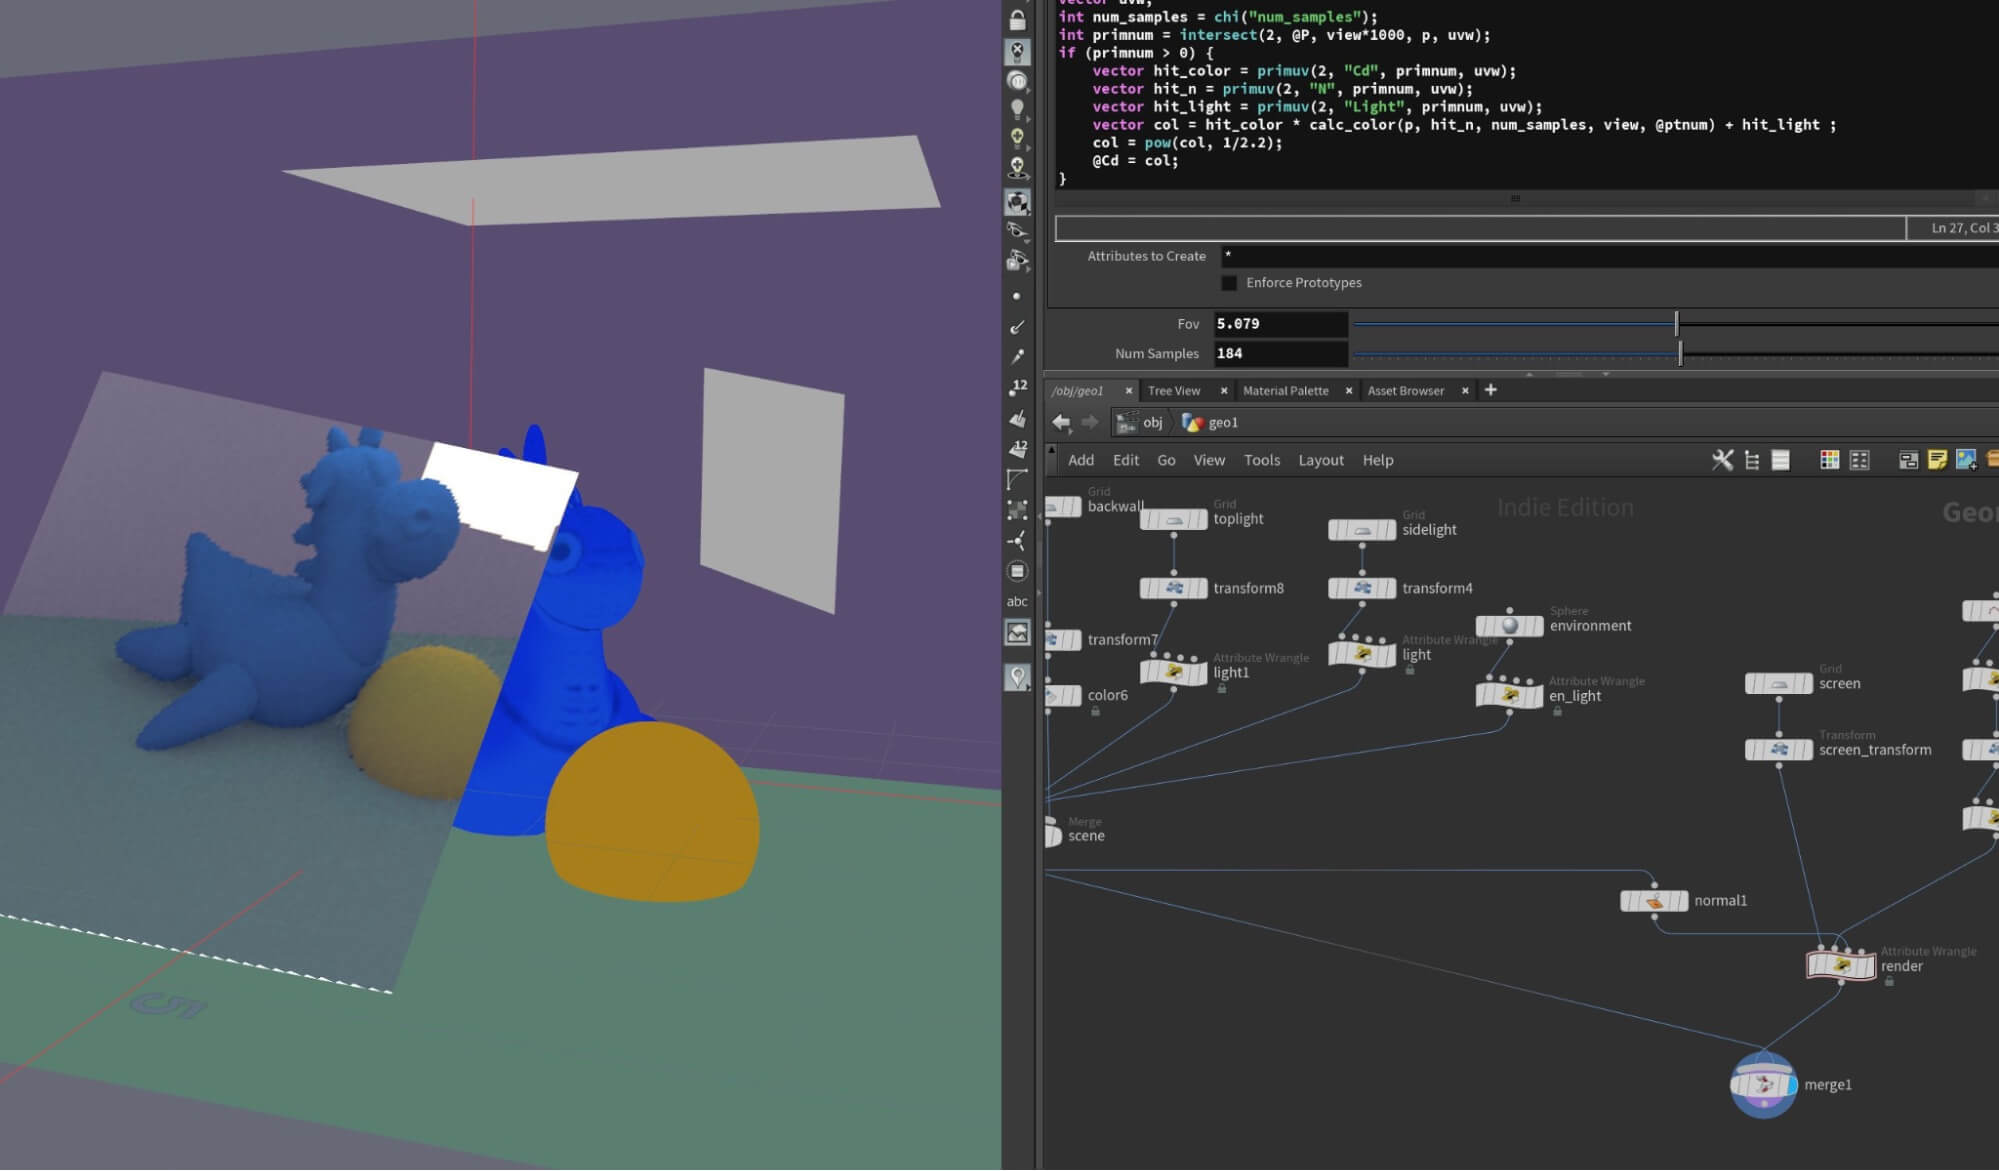Click the sticky note icon
This screenshot has height=1171, width=1999.
1937,460
